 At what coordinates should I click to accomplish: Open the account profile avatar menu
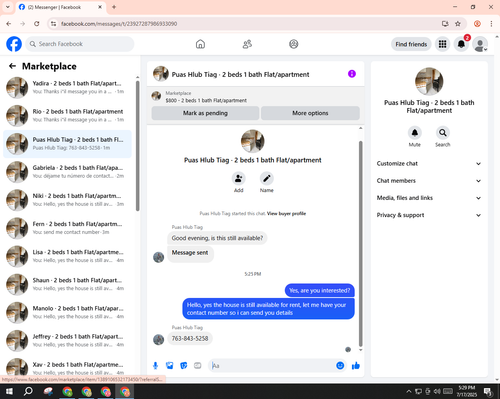click(x=480, y=44)
